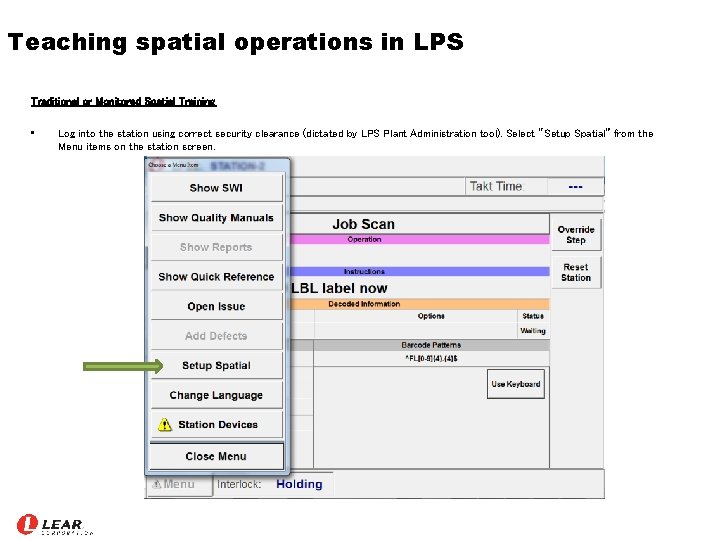The image size is (720, 540).
Task: Click the Menu button at bottom left
Action: coord(179,484)
